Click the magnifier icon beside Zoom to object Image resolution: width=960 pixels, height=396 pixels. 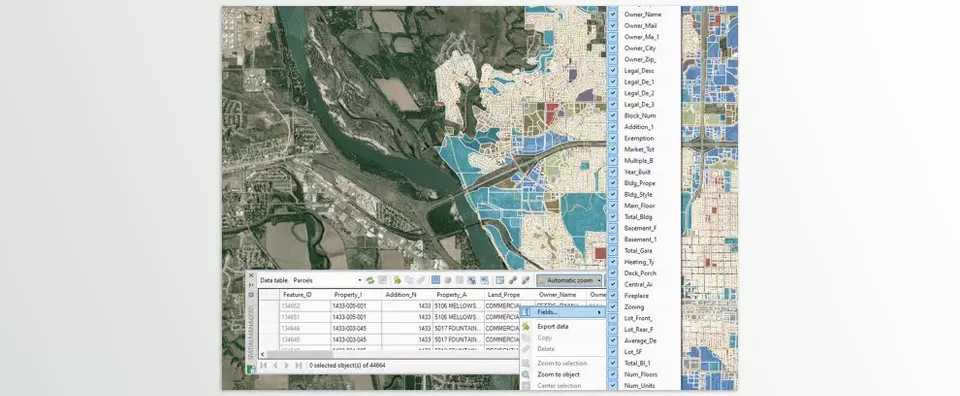526,375
